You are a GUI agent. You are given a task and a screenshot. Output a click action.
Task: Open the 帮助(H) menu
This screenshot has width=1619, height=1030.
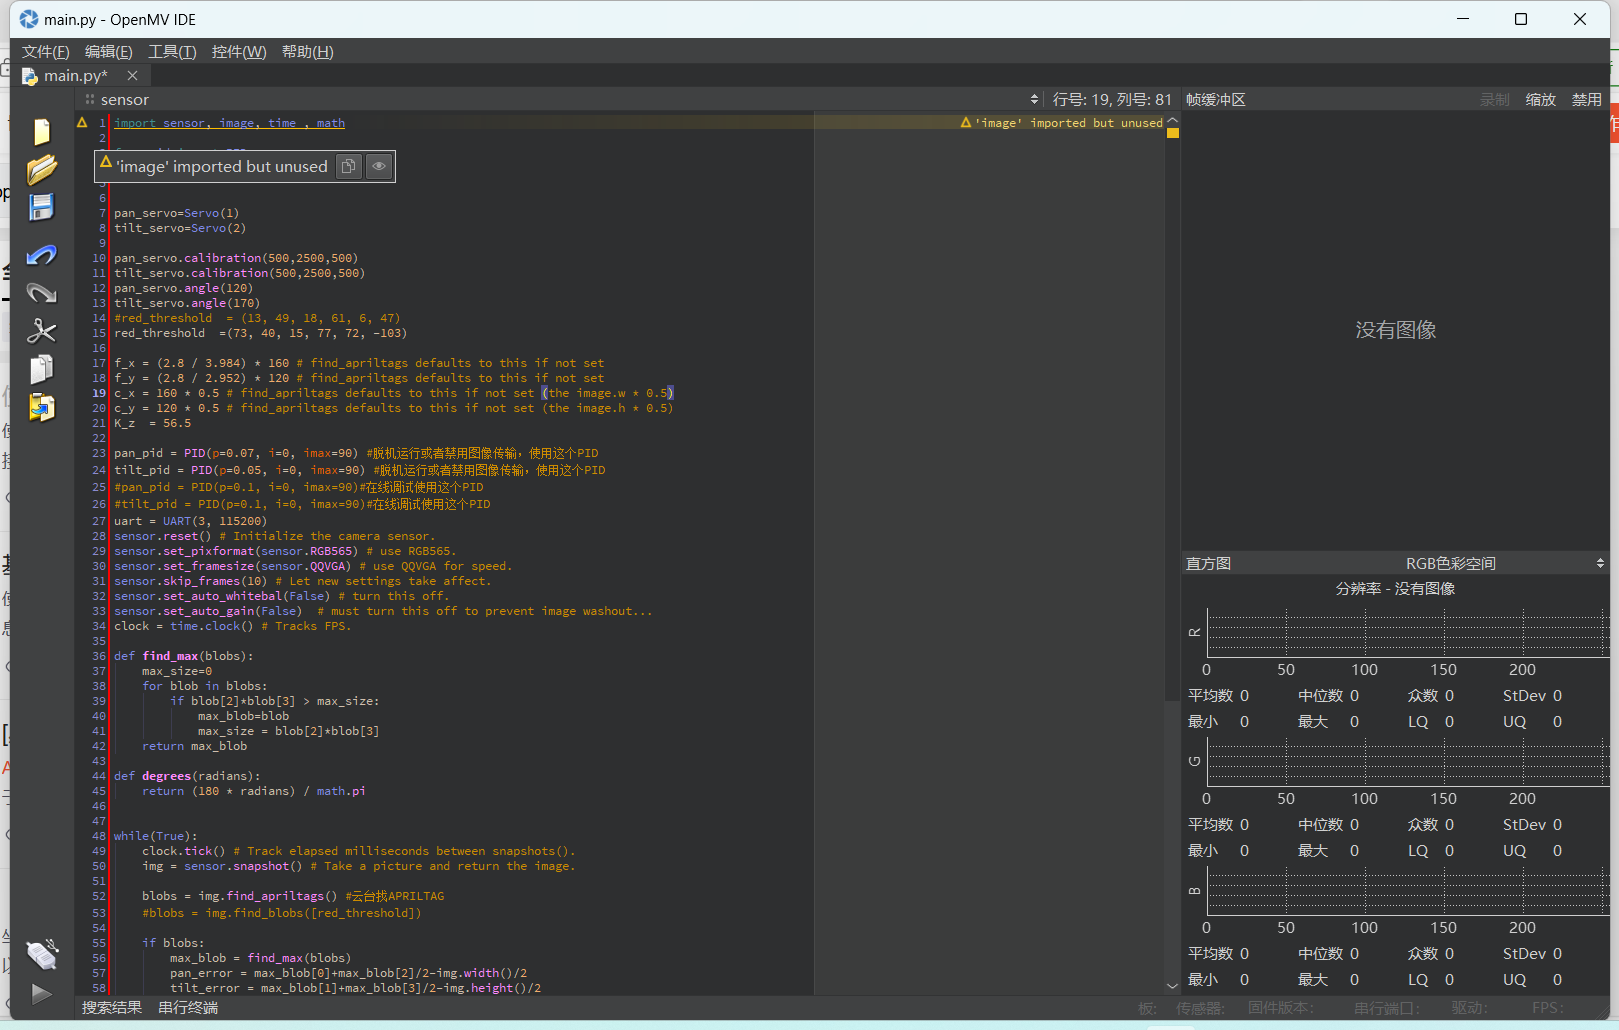click(x=307, y=51)
